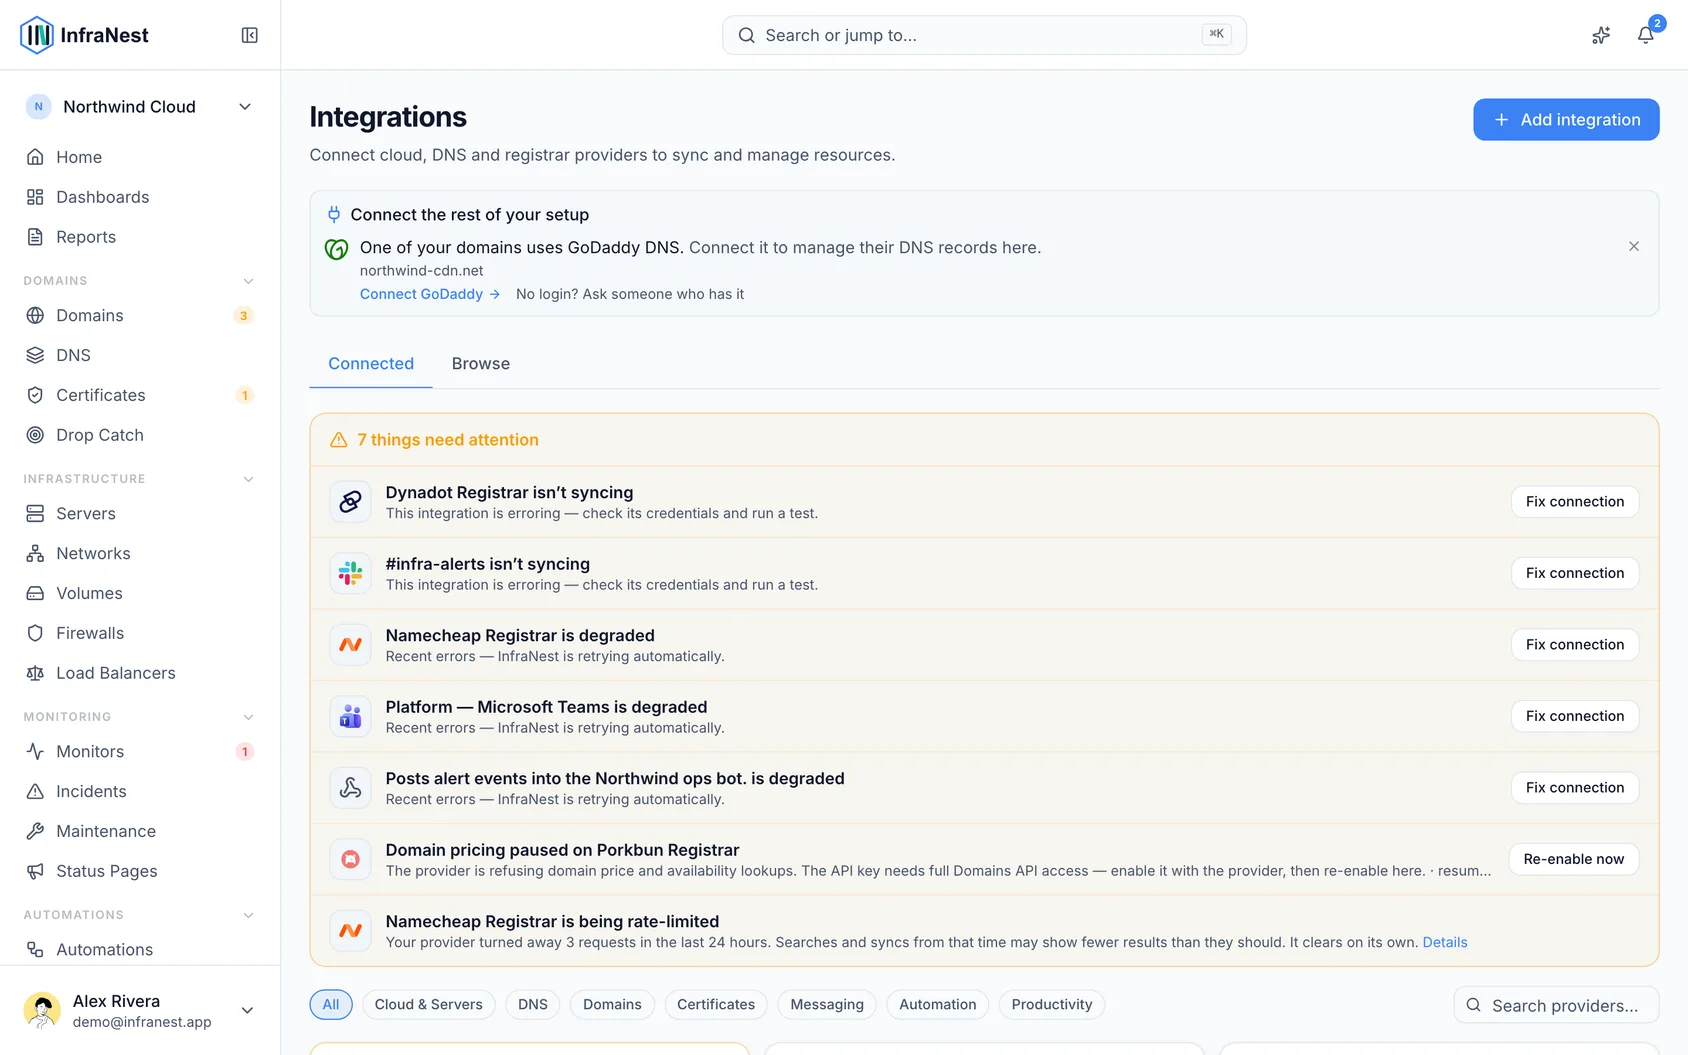1688x1055 pixels.
Task: Switch to the Connected tab
Action: point(371,364)
